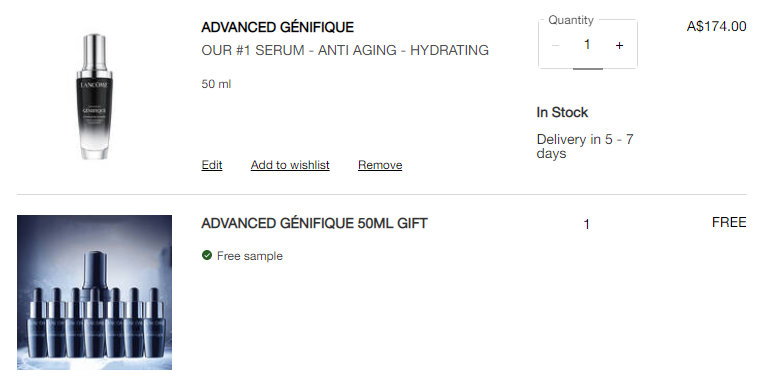
Task: Select the Free sample label text
Action: coord(250,256)
